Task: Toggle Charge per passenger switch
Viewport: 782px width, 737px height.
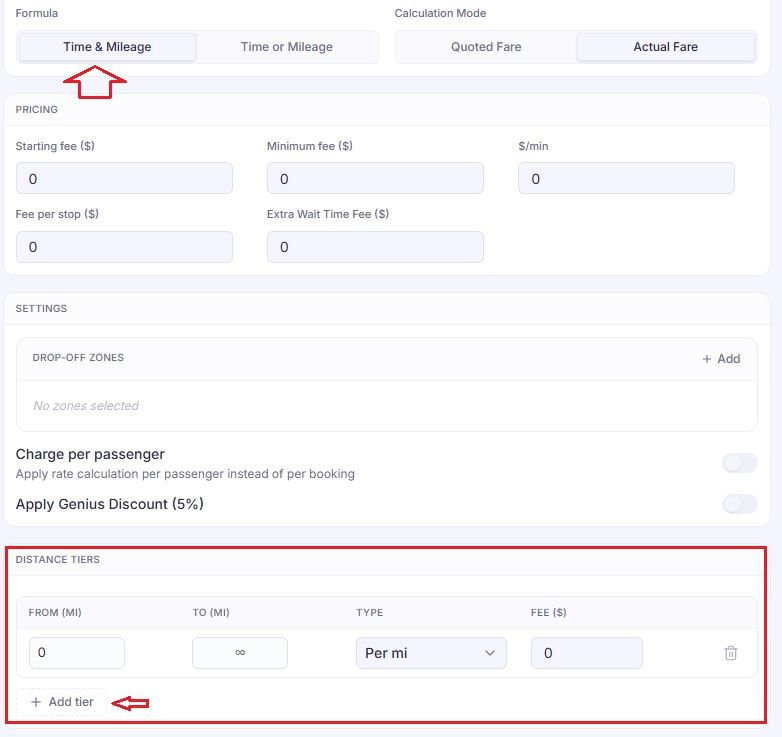Action: (740, 463)
